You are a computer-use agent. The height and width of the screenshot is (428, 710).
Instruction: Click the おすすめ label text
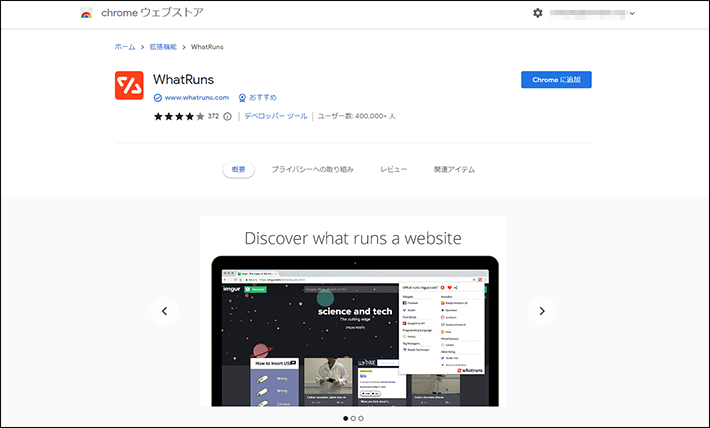click(263, 97)
